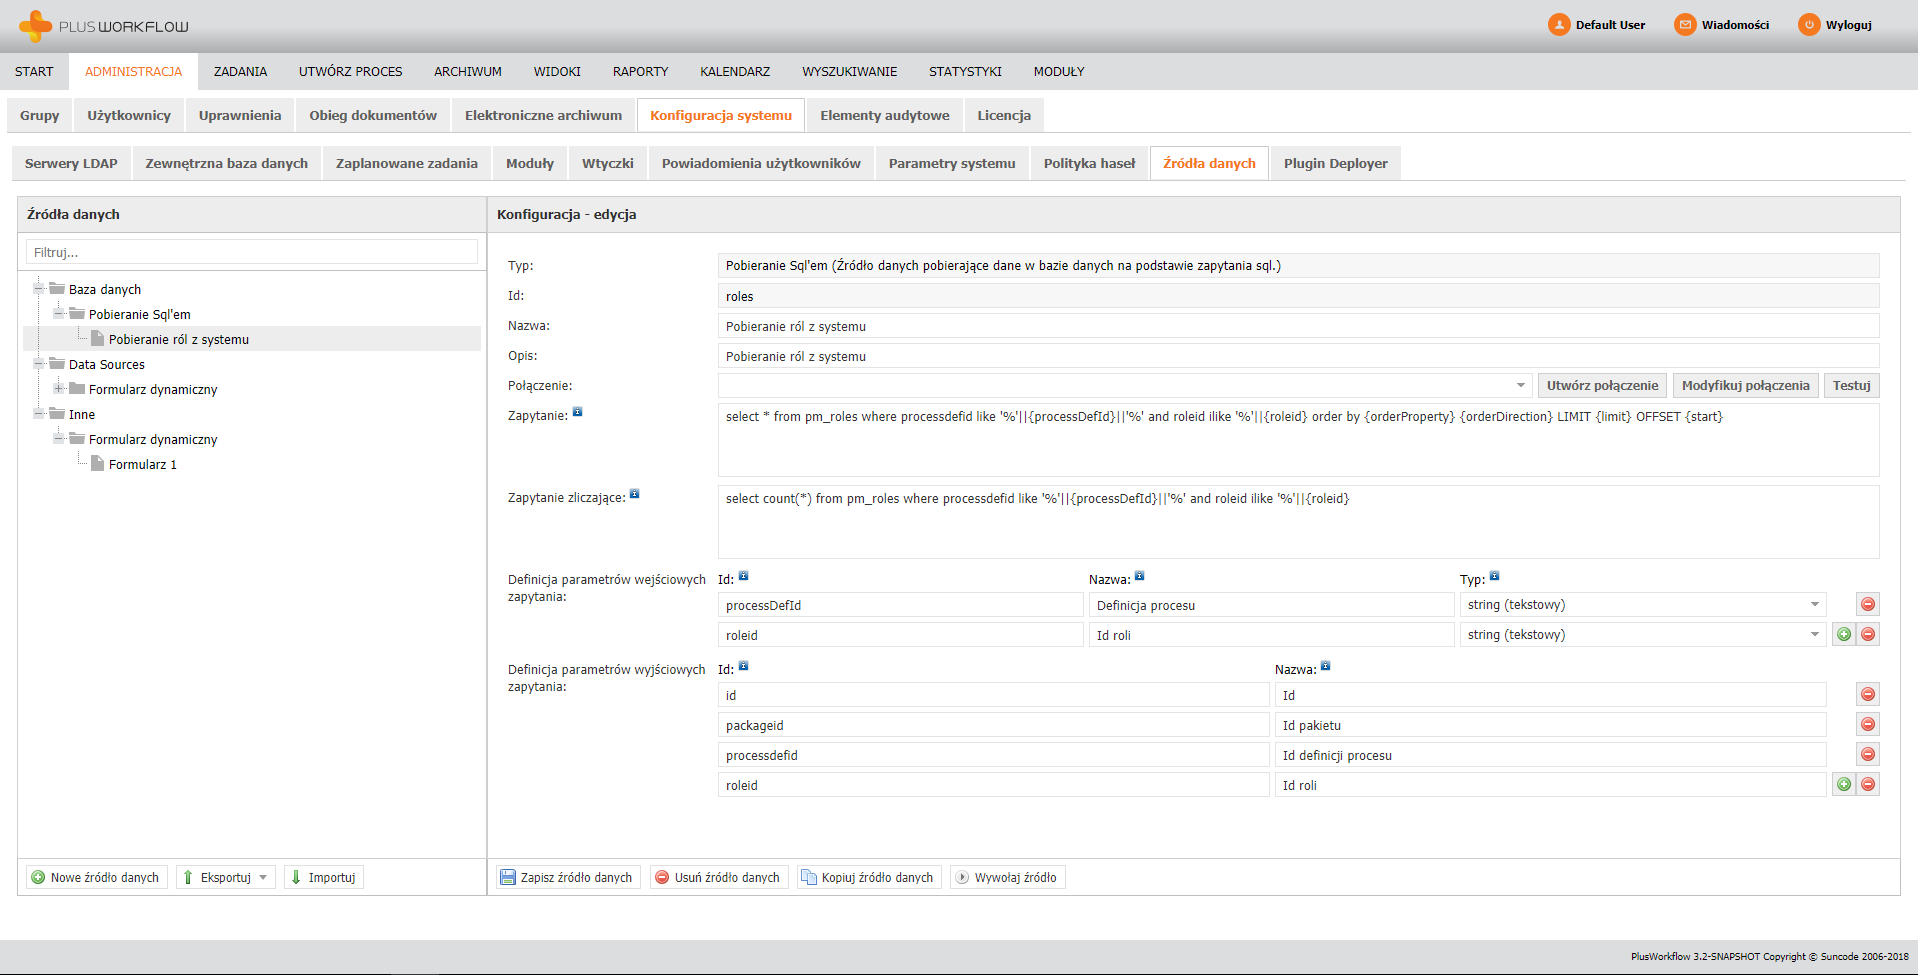This screenshot has width=1918, height=975.
Task: Remove the roleid output parameter row
Action: (x=1867, y=784)
